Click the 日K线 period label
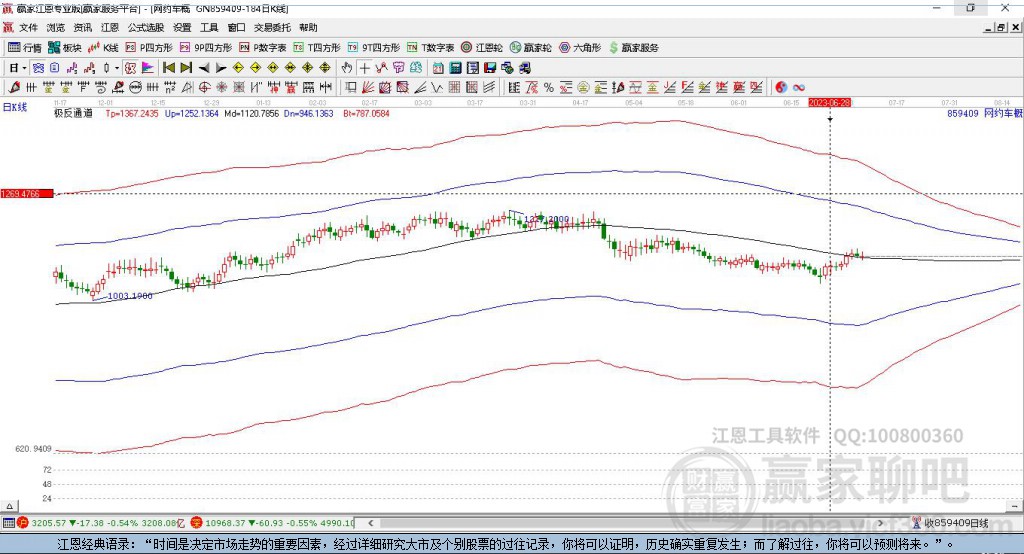The width and height of the screenshot is (1024, 554). tap(15, 107)
